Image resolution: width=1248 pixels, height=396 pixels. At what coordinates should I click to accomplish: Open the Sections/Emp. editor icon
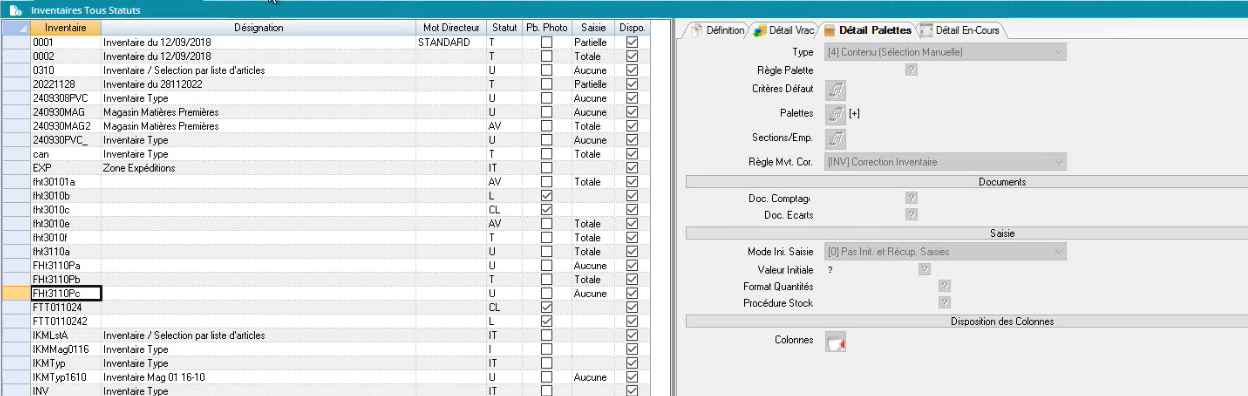click(835, 137)
